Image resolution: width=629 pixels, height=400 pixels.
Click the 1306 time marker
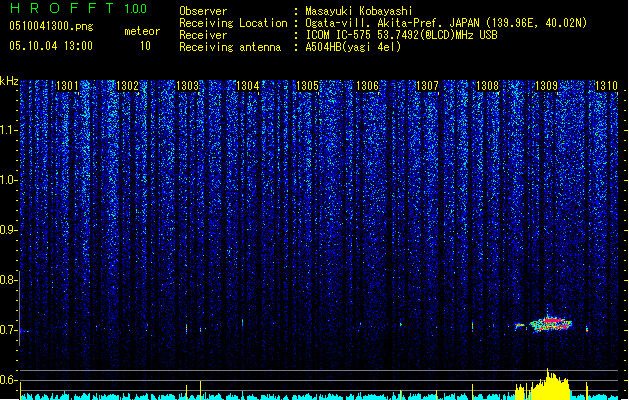pyautogui.click(x=367, y=85)
